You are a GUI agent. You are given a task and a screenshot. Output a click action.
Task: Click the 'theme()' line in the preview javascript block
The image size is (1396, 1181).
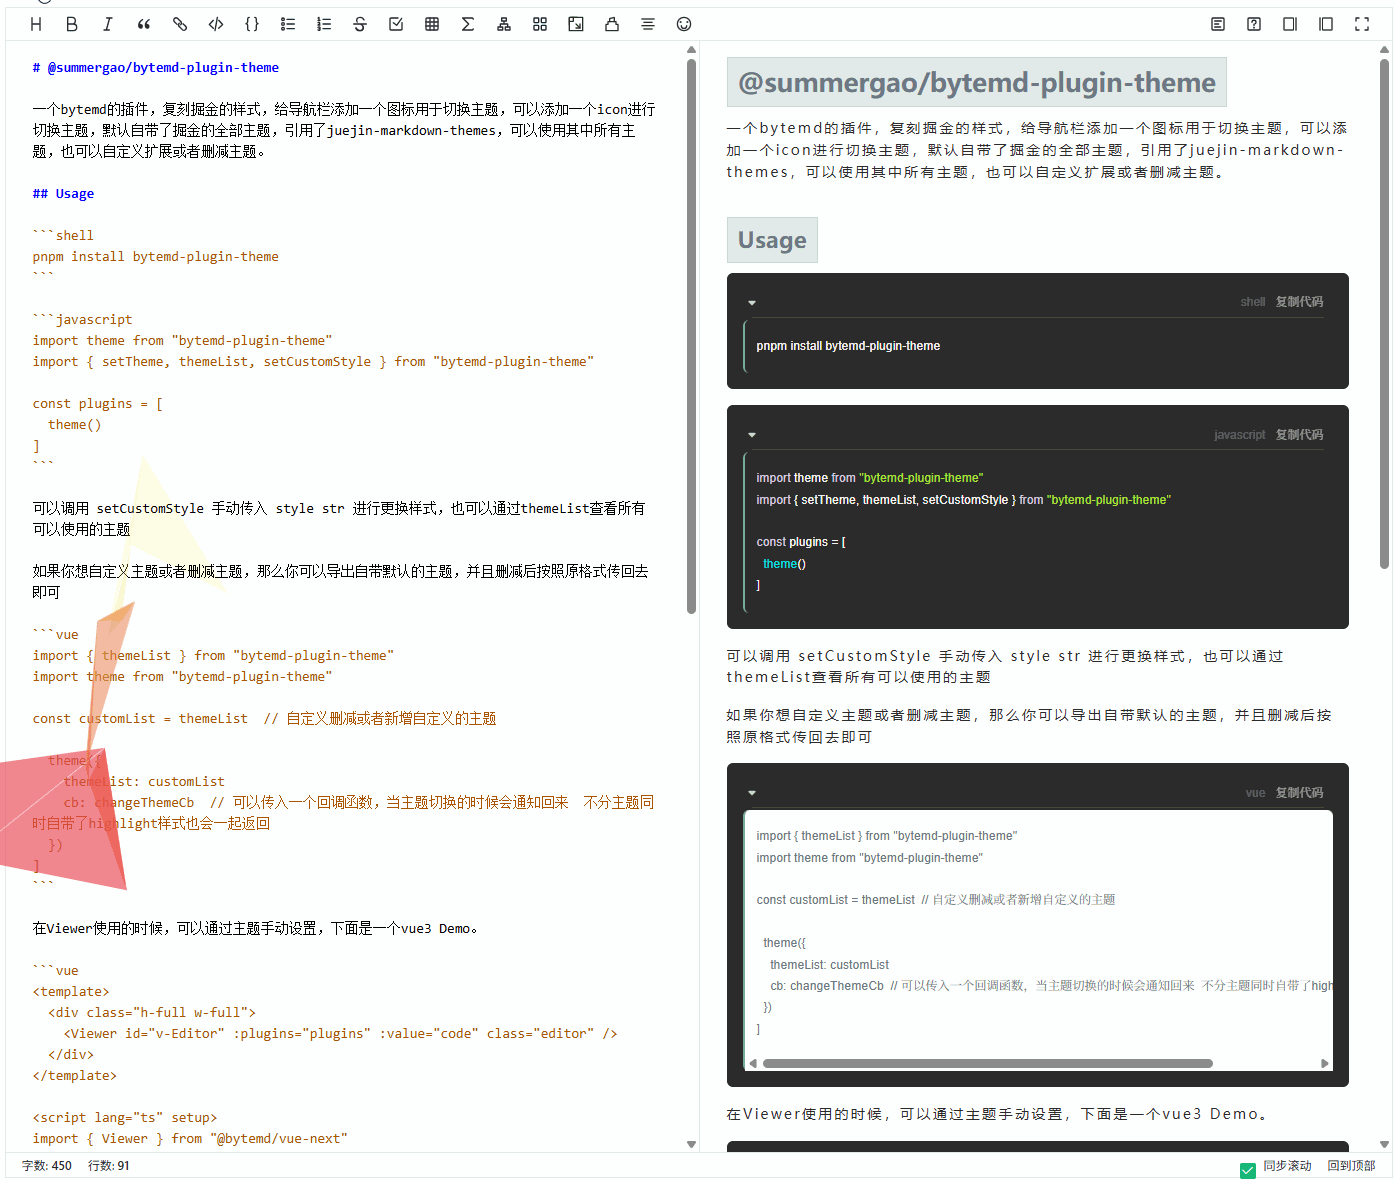[x=784, y=564]
